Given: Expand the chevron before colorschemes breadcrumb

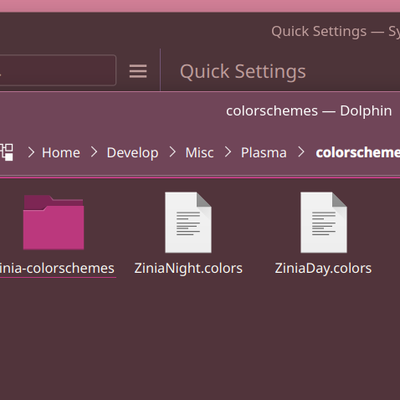Looking at the screenshot, I should click(301, 152).
